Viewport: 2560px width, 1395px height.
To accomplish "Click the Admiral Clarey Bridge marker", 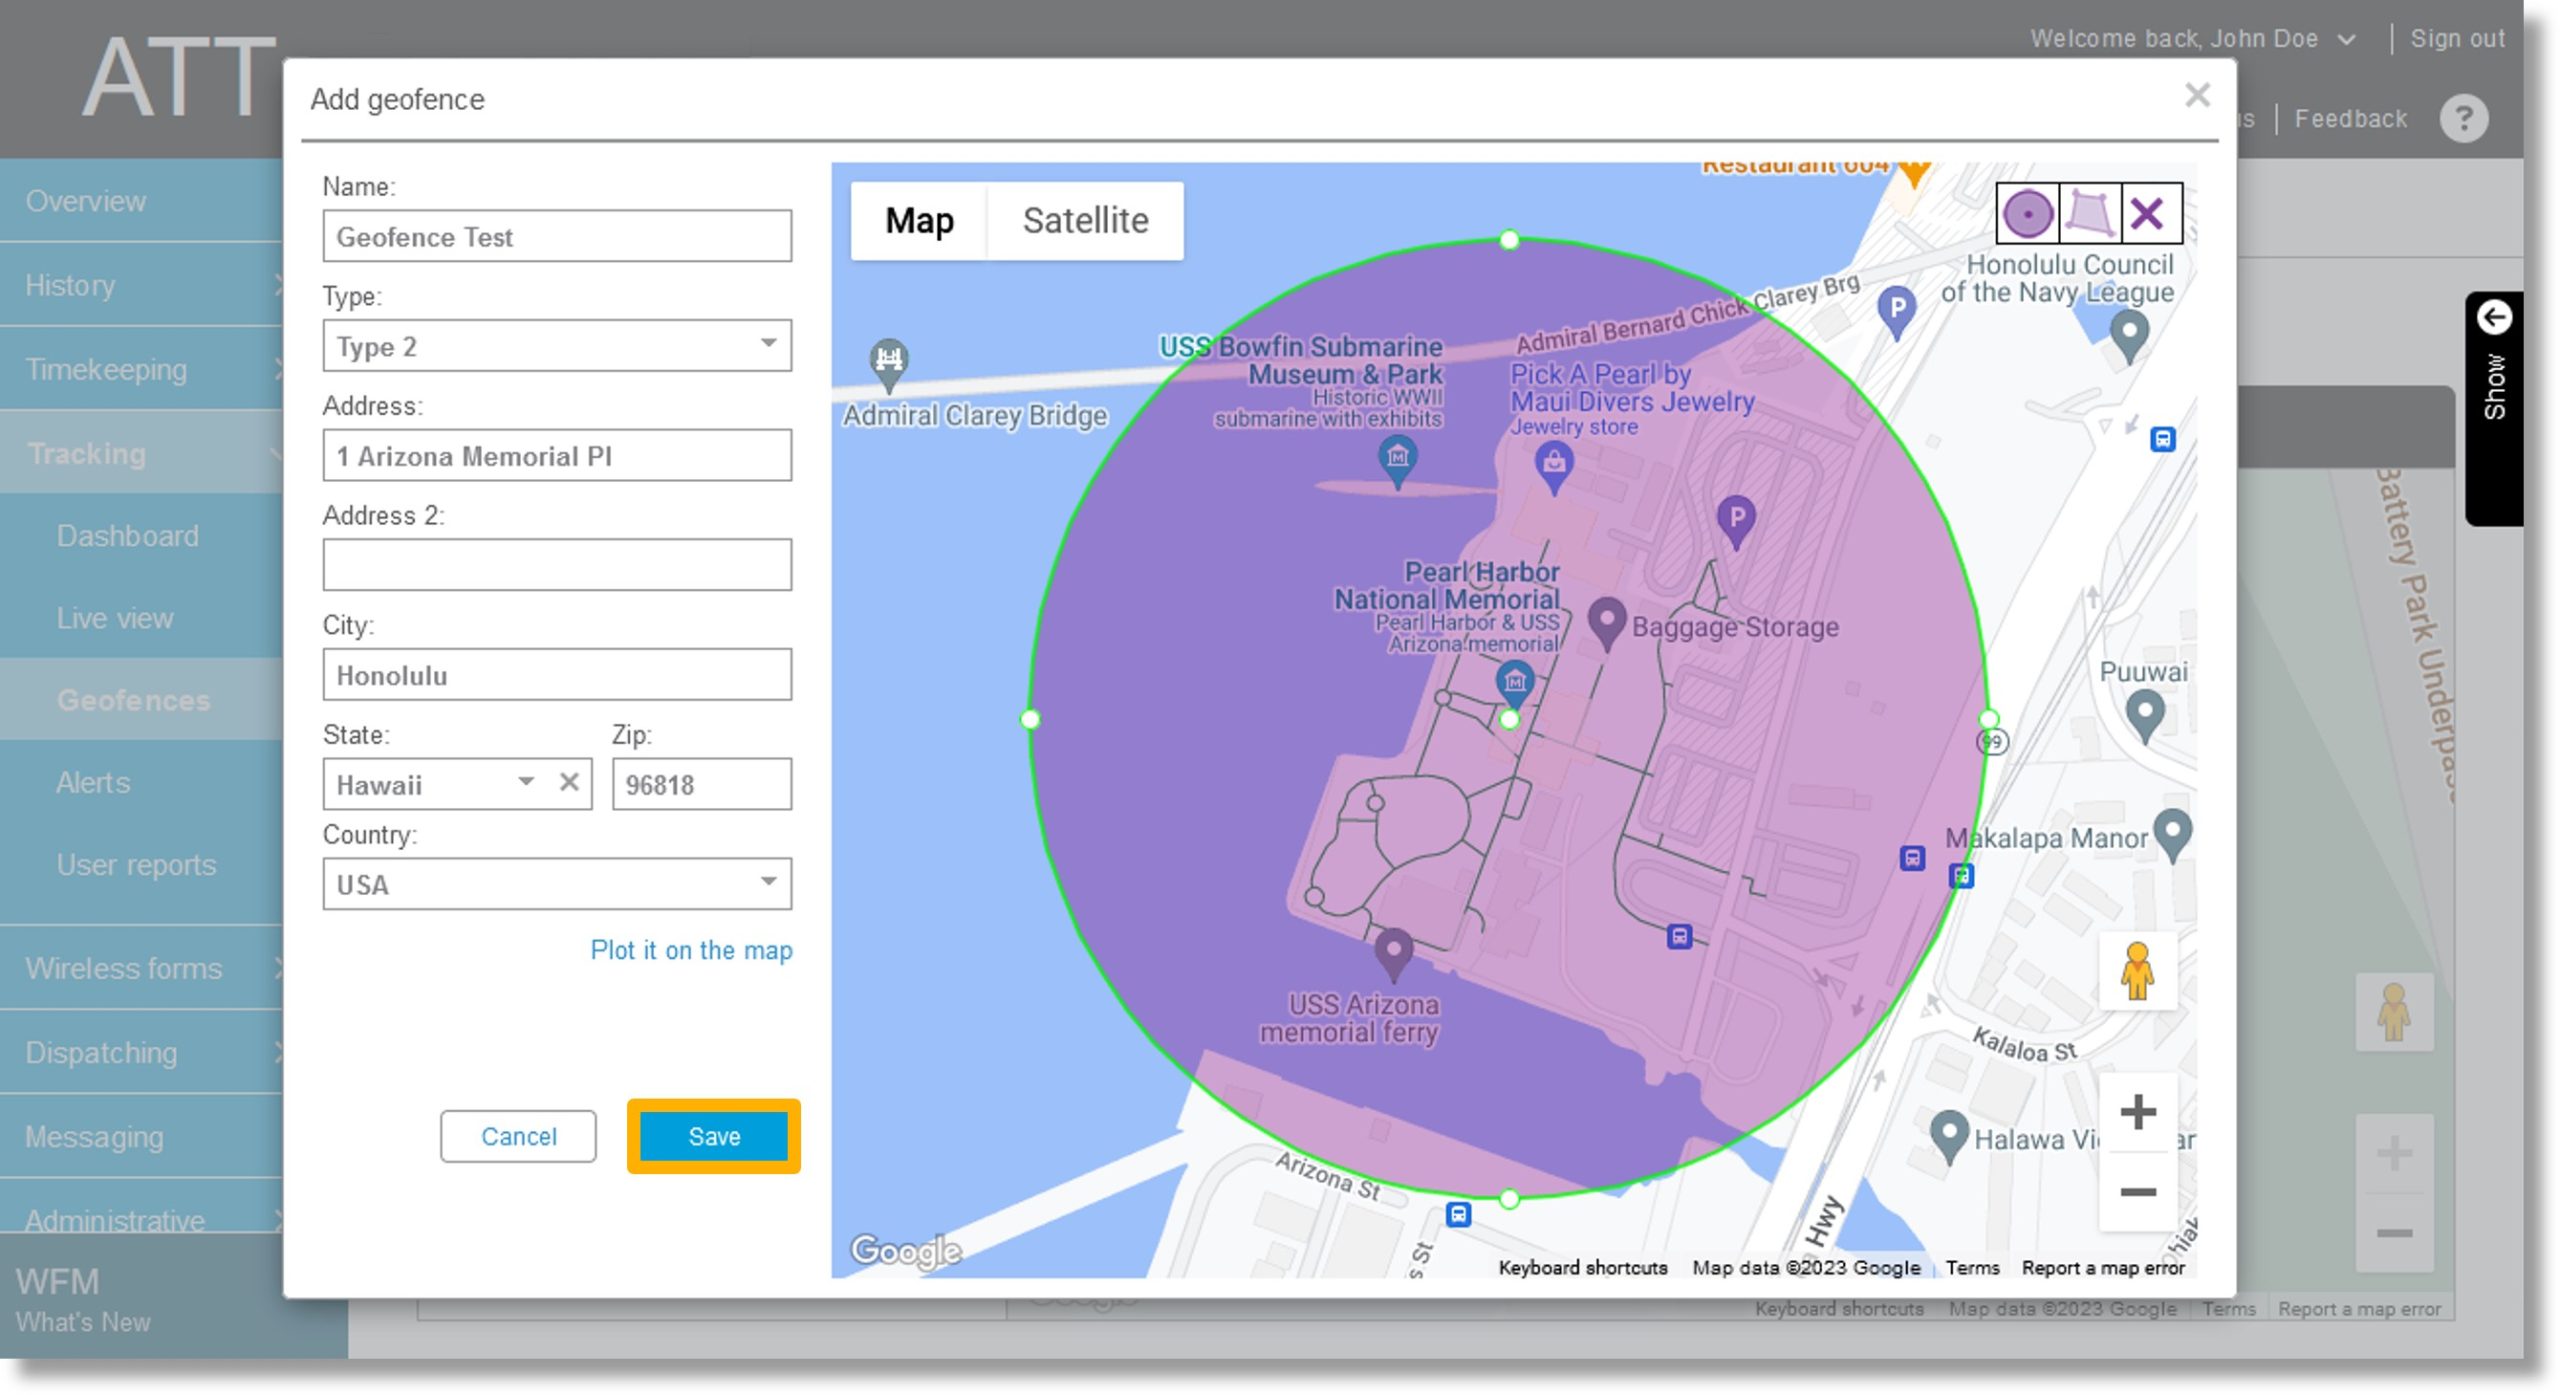I will click(x=888, y=364).
